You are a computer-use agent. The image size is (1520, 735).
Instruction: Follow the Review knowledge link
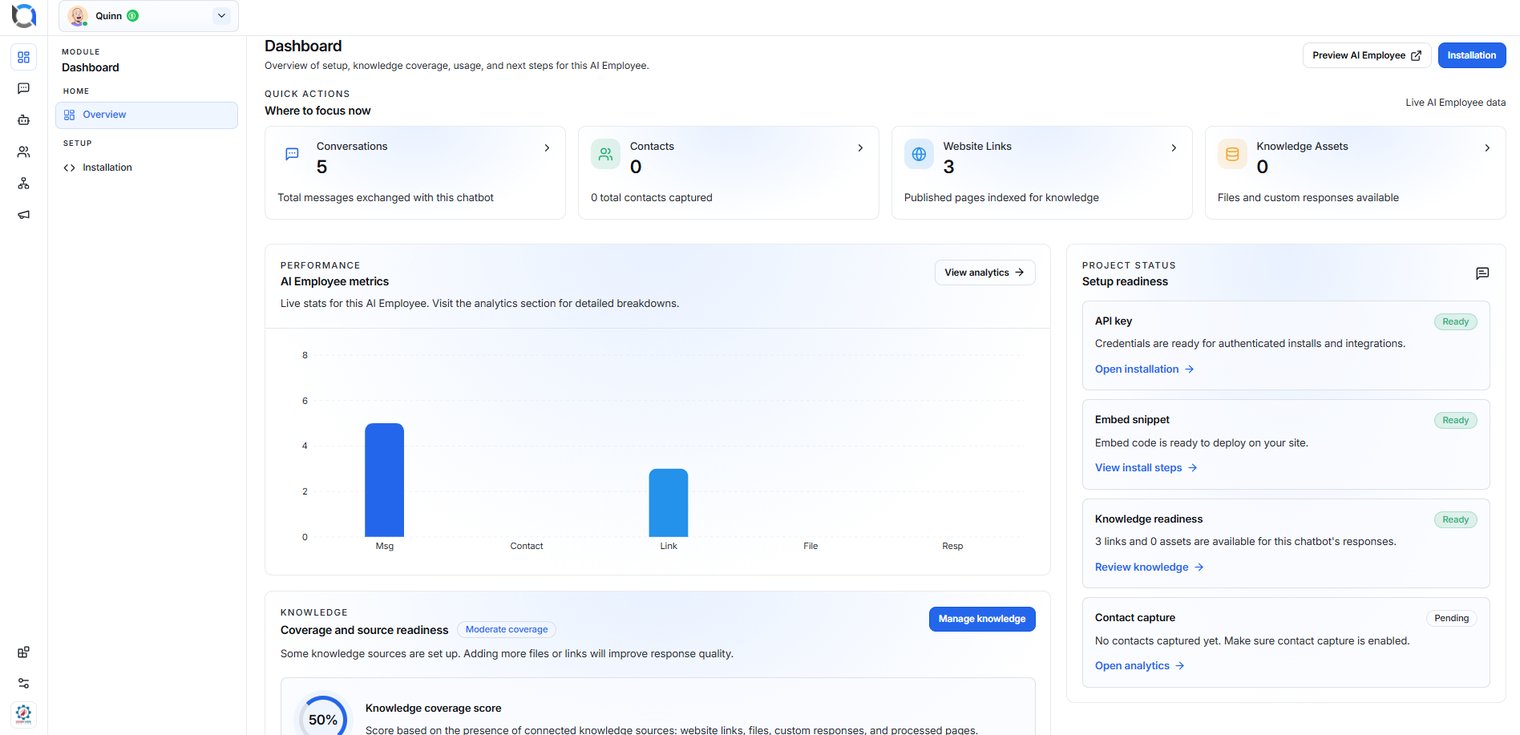[x=1149, y=567]
